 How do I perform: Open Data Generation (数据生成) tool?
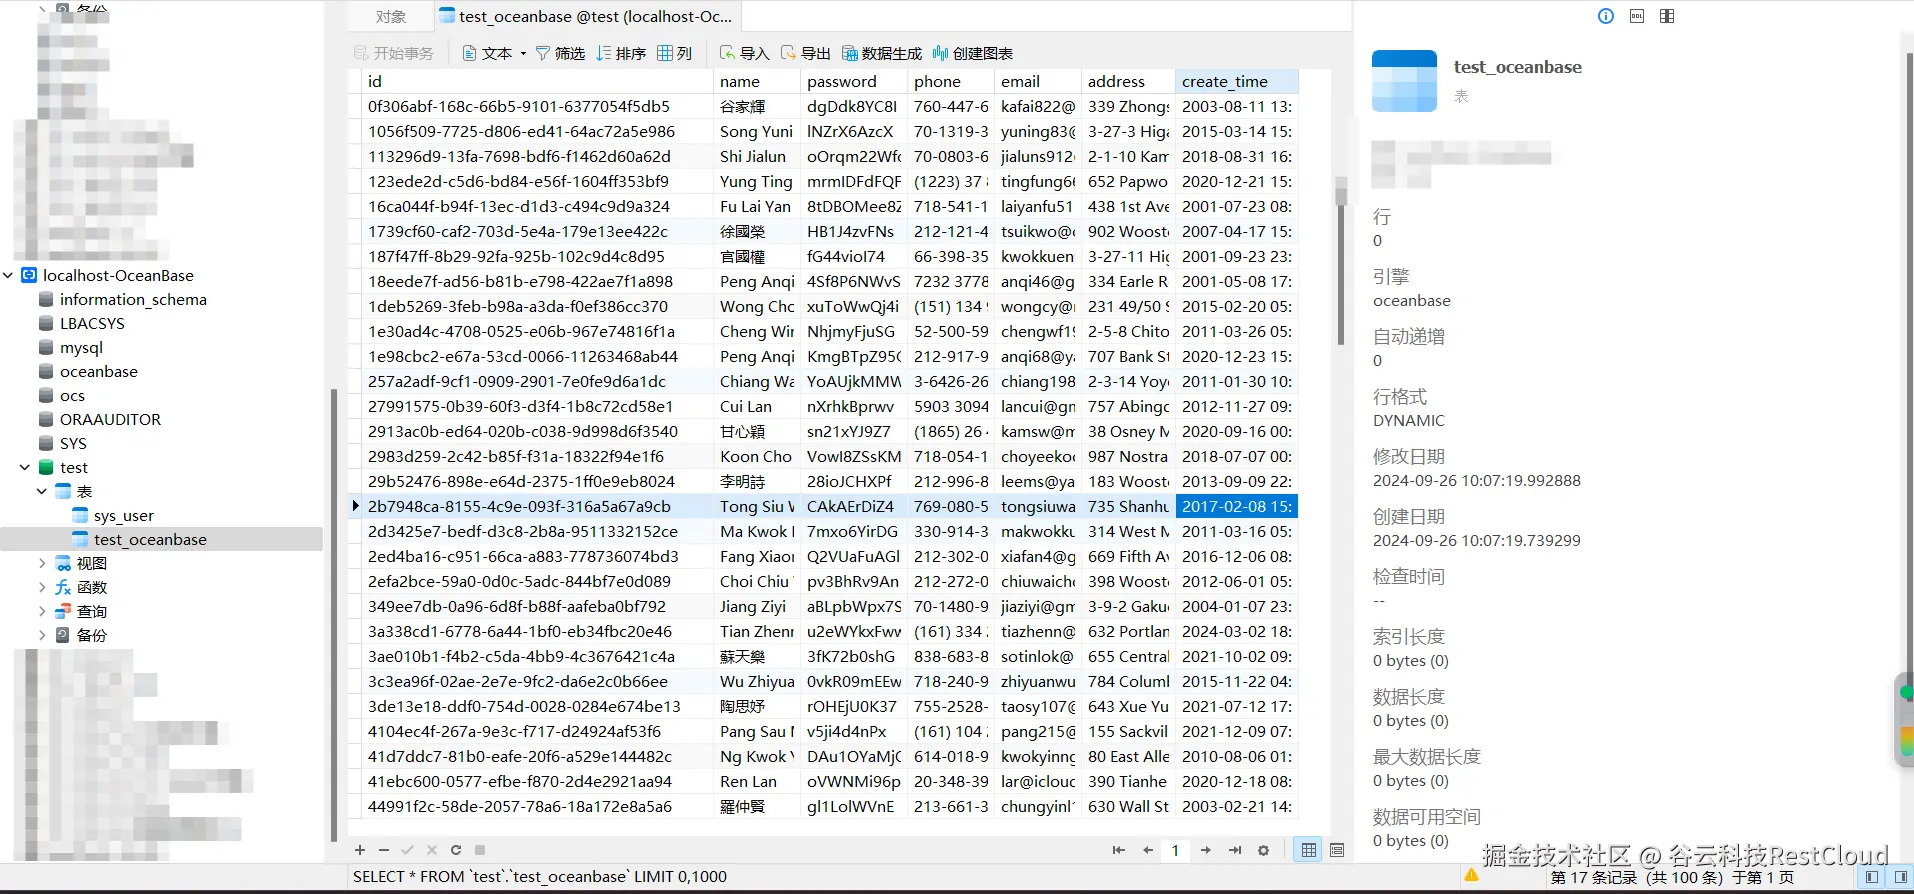coord(881,53)
